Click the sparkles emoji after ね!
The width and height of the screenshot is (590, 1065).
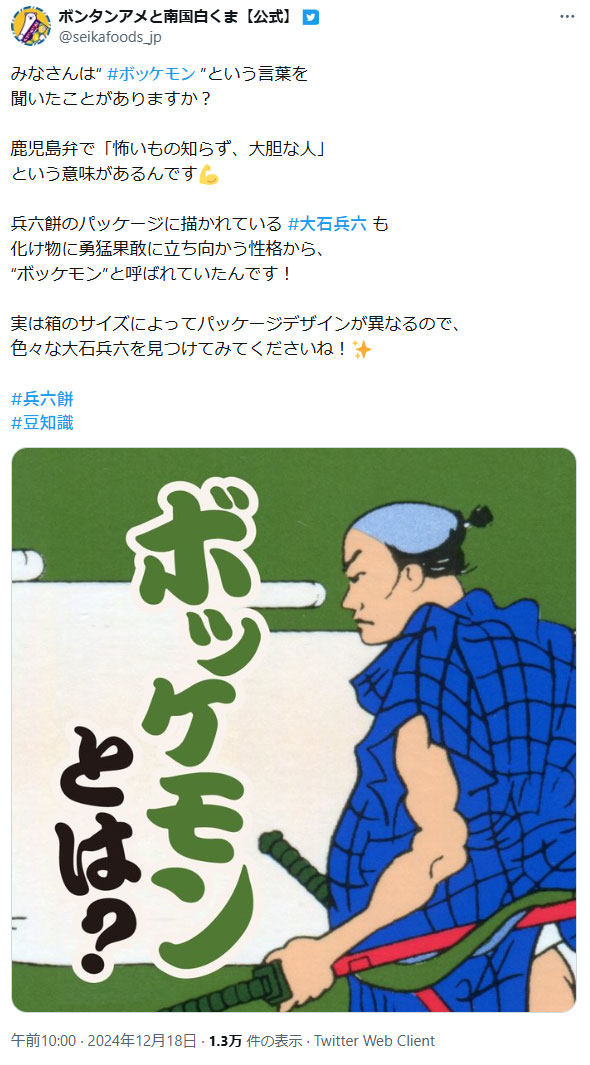362,350
